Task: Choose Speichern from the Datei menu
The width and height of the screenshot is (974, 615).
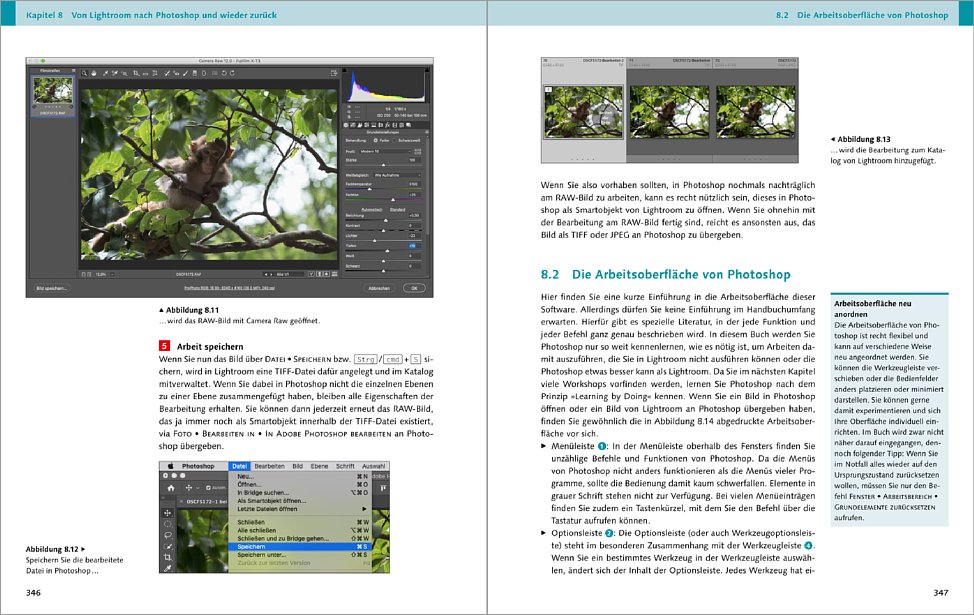Action: click(299, 547)
